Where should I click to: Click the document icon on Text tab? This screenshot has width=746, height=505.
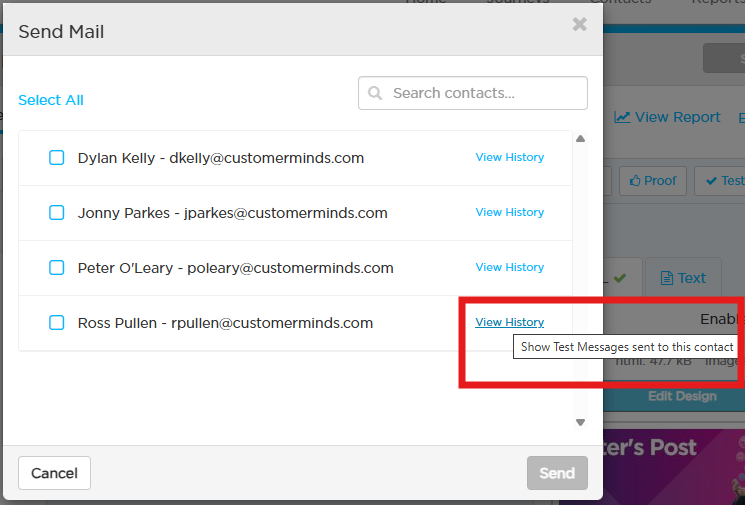point(667,278)
